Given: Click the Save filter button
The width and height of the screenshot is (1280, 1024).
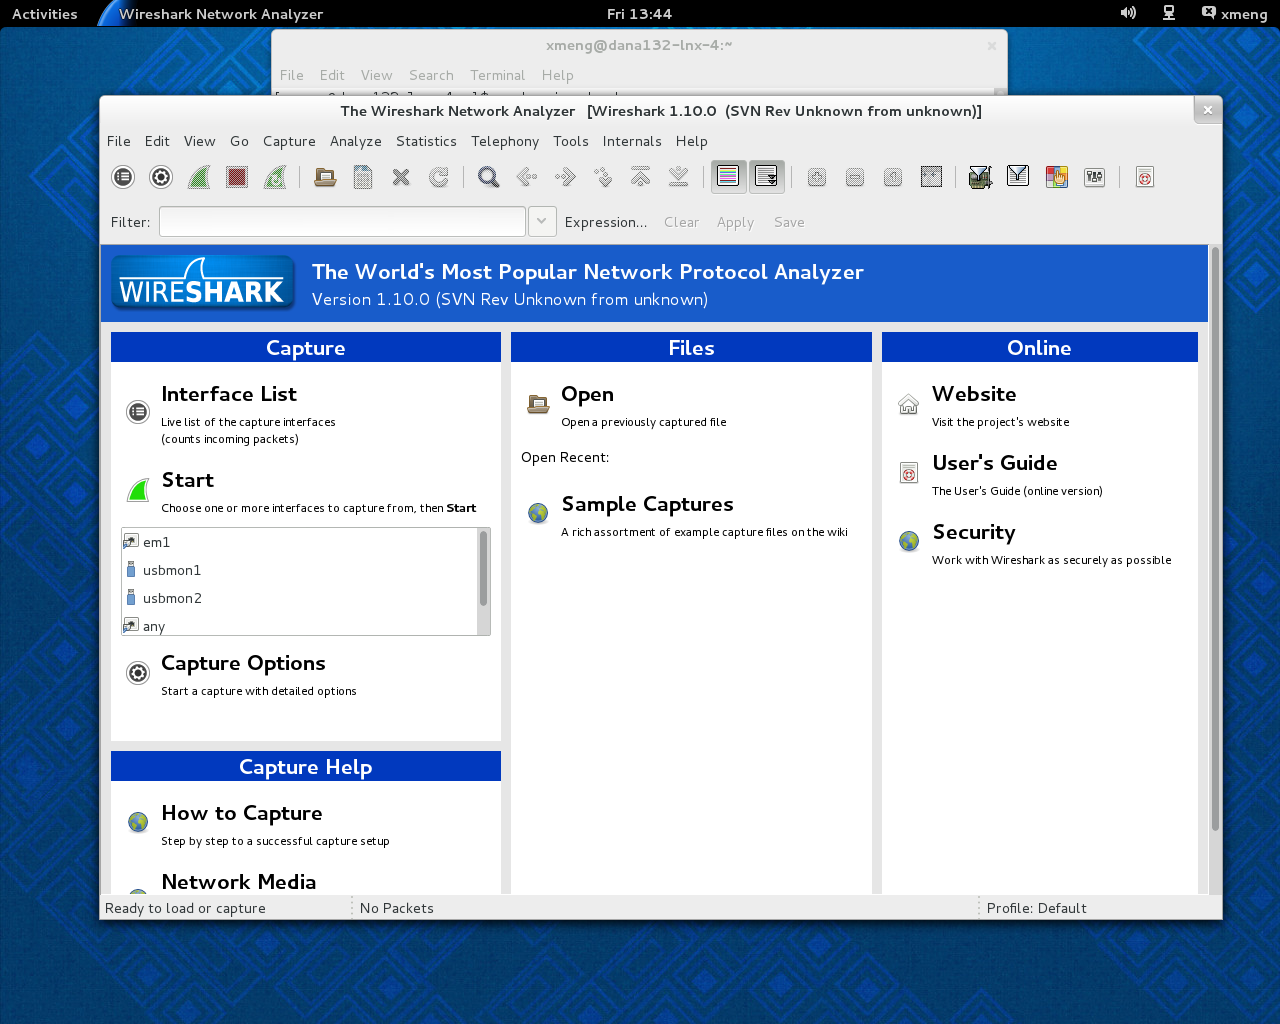Looking at the screenshot, I should (789, 222).
